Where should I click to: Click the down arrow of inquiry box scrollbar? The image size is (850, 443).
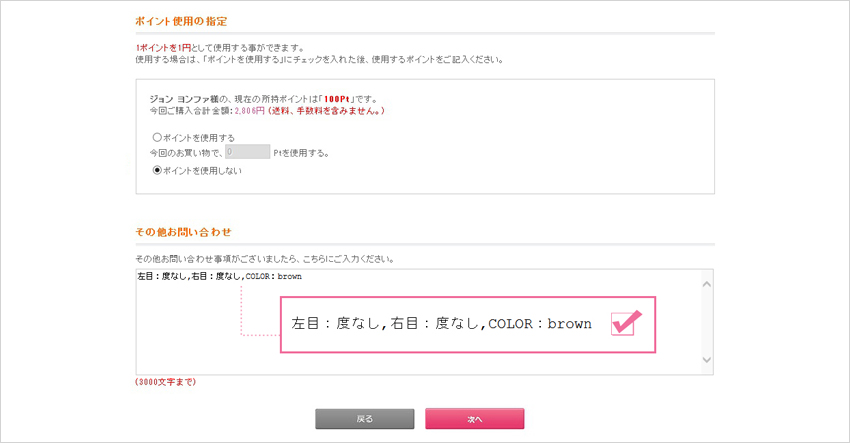point(707,359)
